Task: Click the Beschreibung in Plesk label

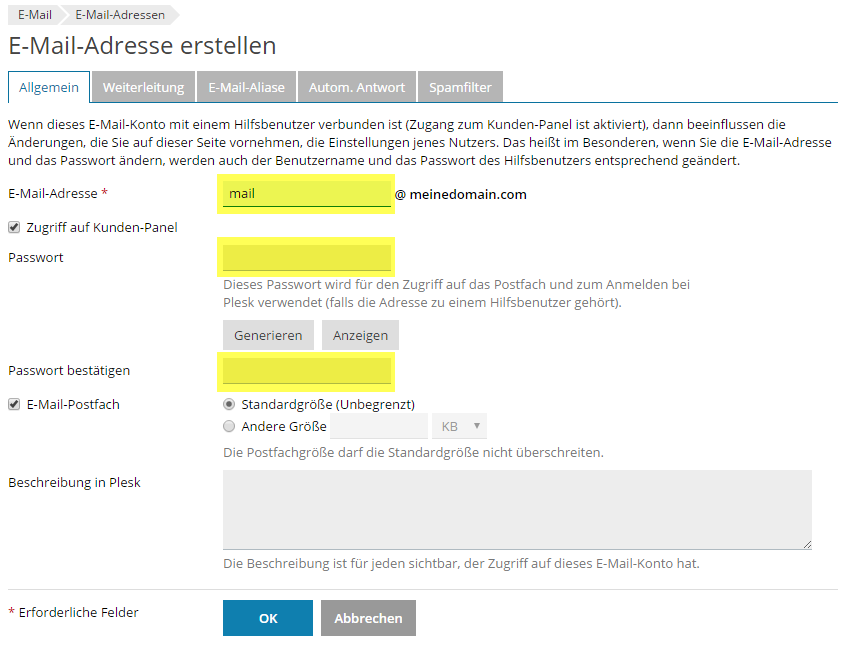Action: (74, 483)
